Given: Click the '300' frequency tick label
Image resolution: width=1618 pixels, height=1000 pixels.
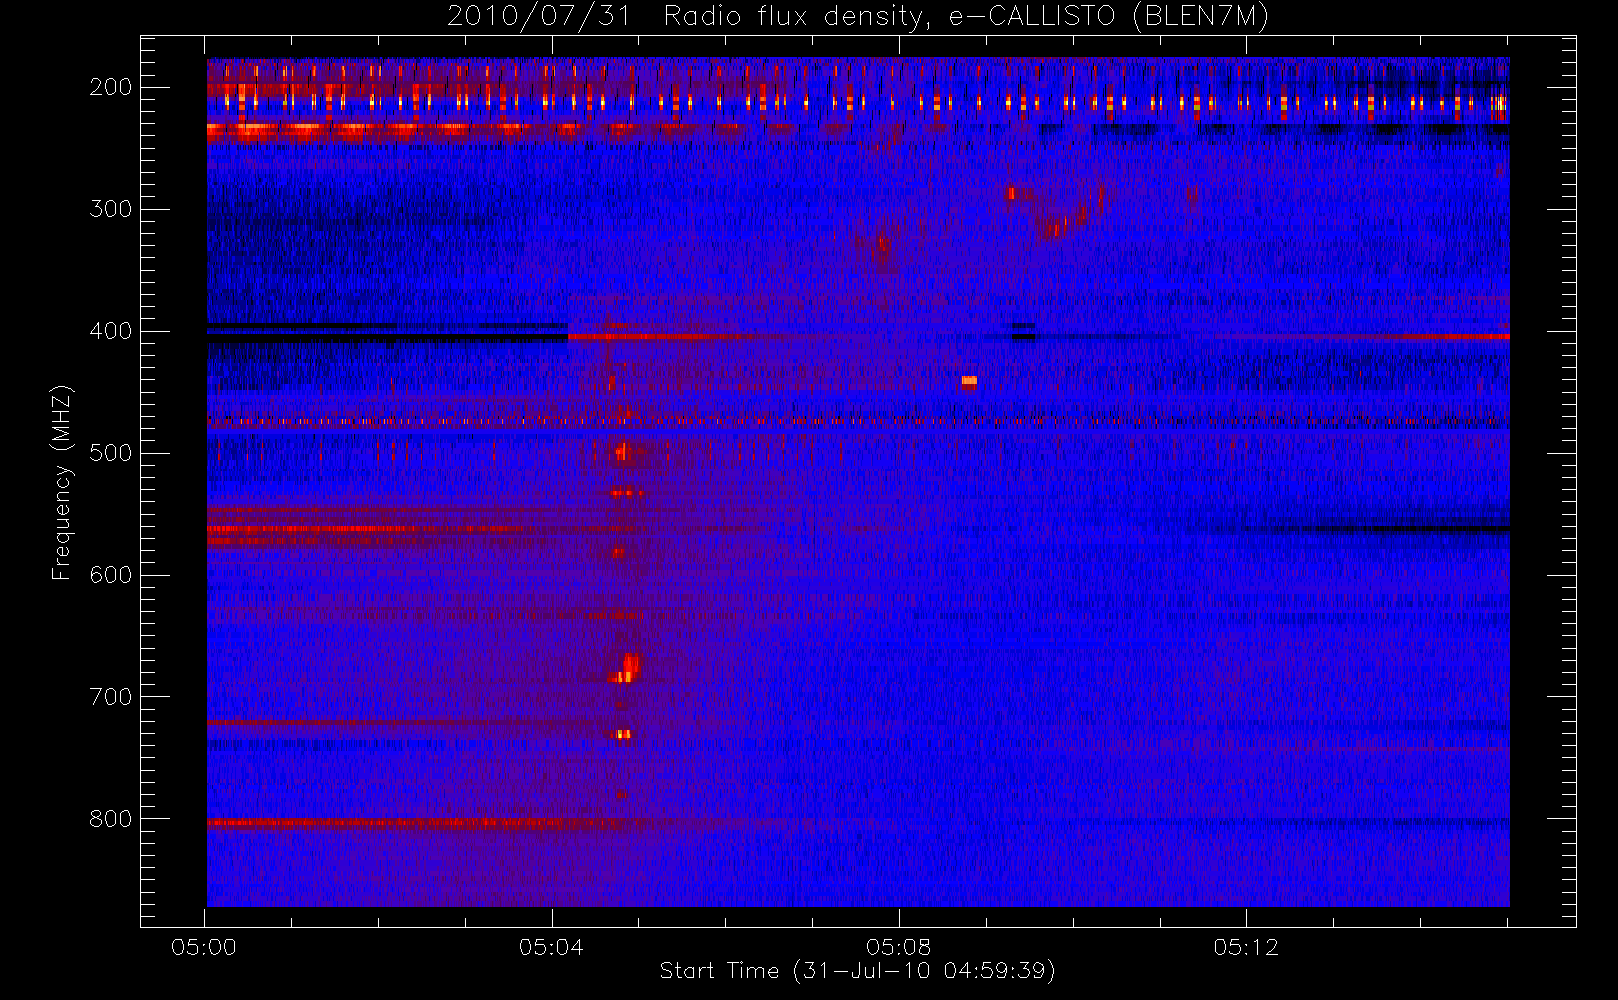Looking at the screenshot, I should pyautogui.click(x=111, y=209).
